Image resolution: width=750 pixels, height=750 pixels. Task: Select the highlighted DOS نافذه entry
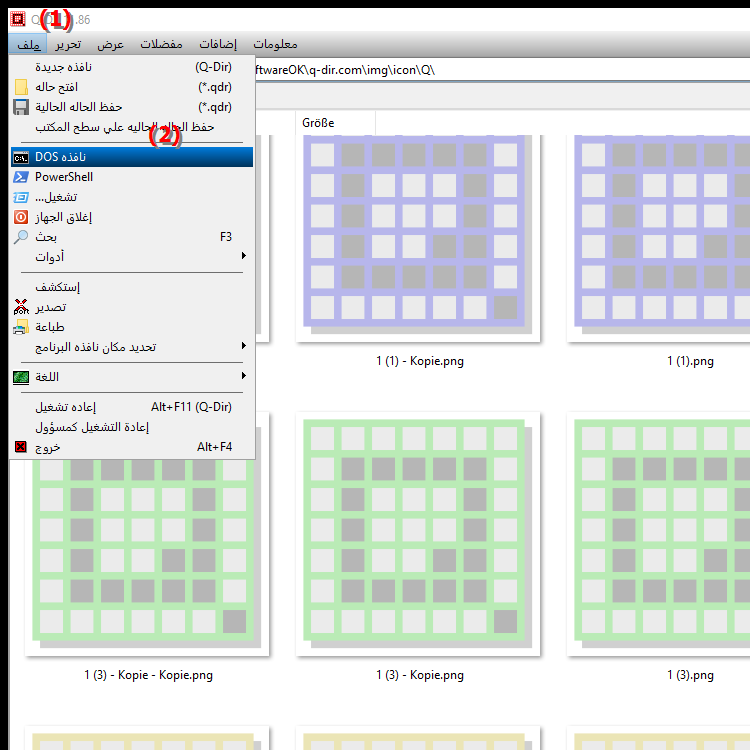click(x=132, y=157)
